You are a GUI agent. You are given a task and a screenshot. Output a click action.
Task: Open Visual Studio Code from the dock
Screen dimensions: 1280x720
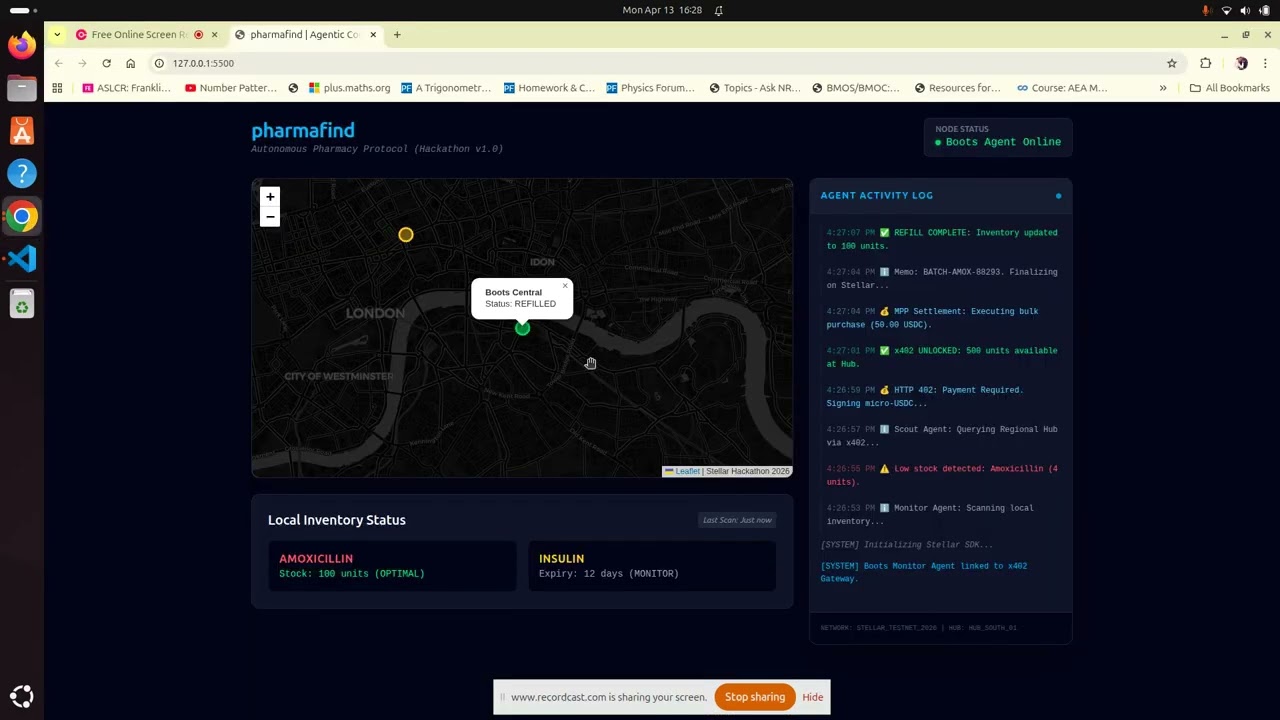pyautogui.click(x=22, y=259)
